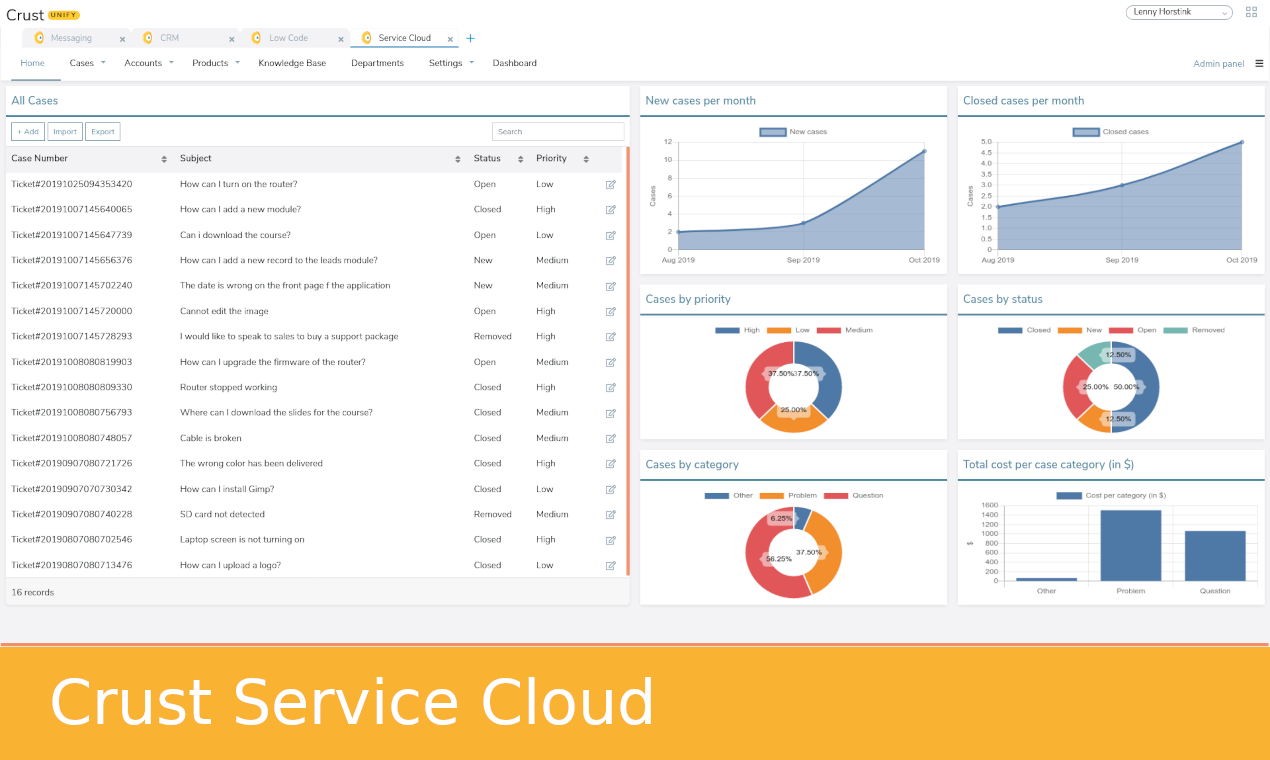The height and width of the screenshot is (760, 1270).
Task: Click the Export button
Action: pyautogui.click(x=103, y=131)
